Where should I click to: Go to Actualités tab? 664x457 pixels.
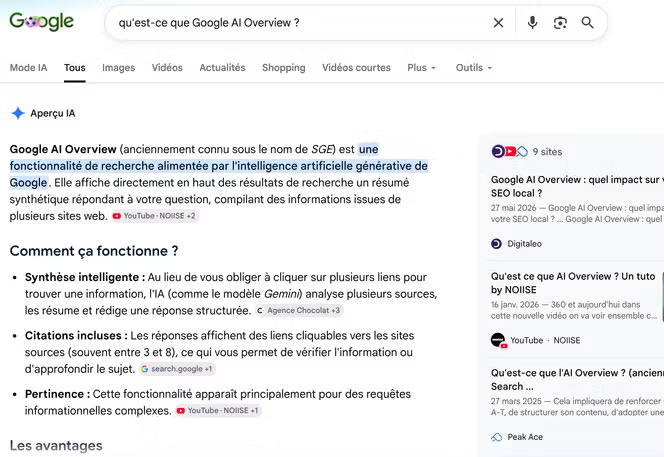222,68
